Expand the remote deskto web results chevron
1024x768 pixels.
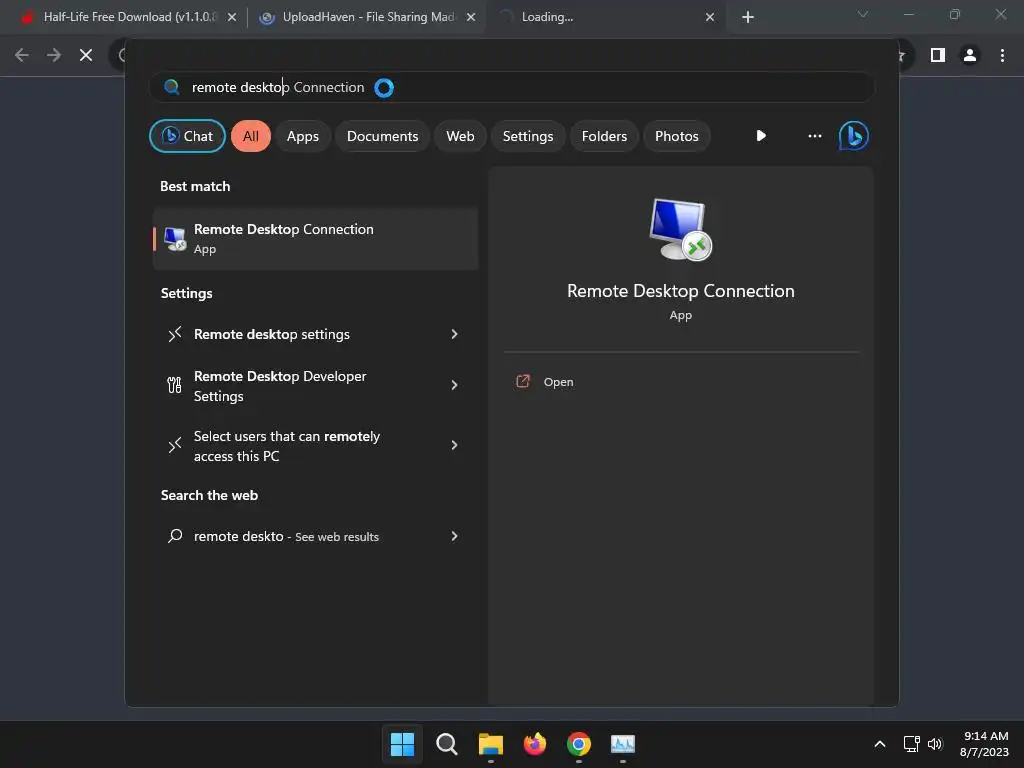click(455, 536)
